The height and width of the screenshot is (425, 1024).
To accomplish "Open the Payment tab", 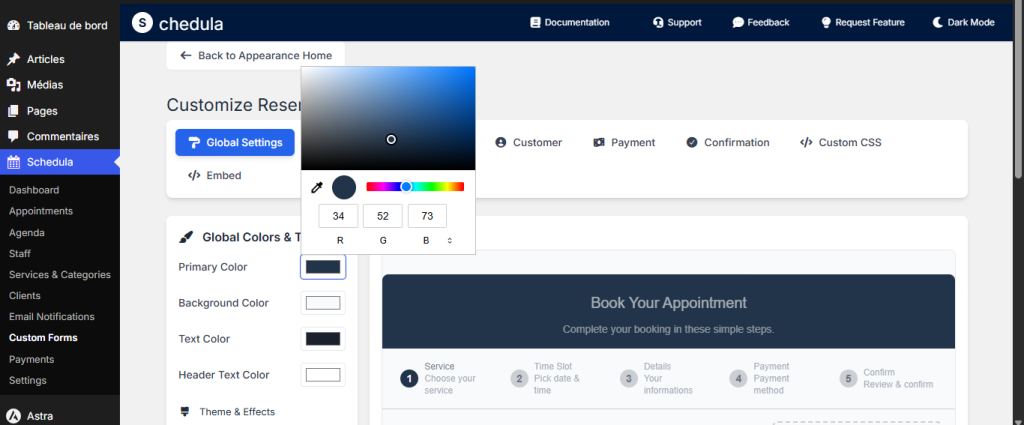I will [x=623, y=142].
